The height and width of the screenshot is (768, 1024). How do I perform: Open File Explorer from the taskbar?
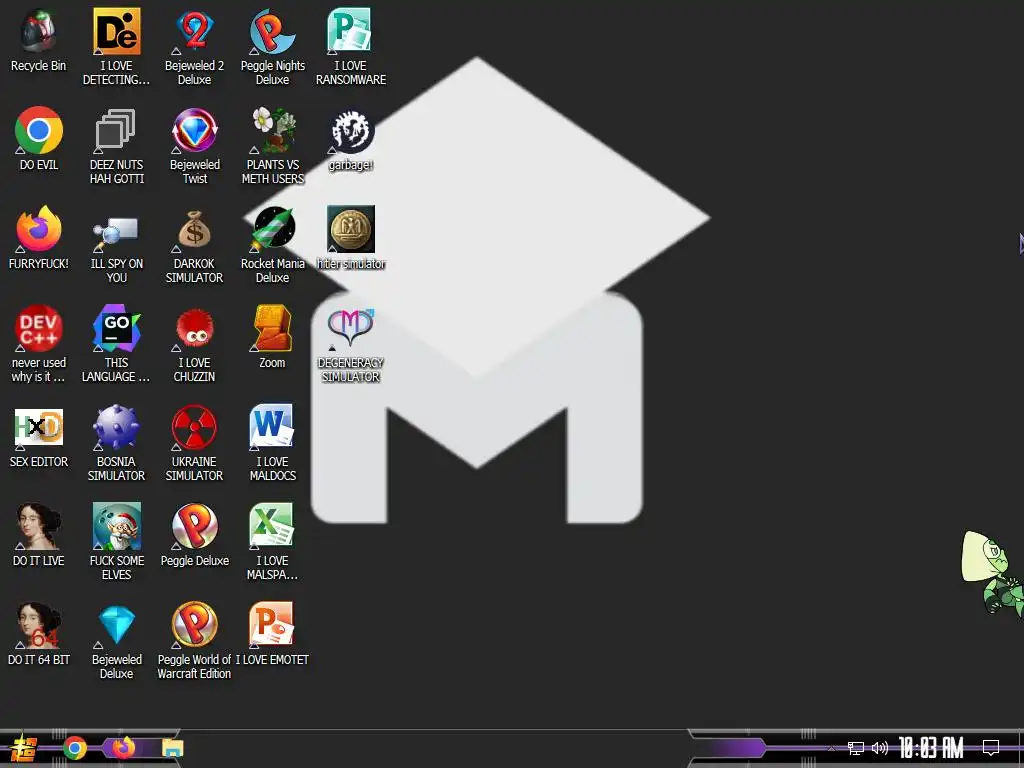(x=173, y=748)
